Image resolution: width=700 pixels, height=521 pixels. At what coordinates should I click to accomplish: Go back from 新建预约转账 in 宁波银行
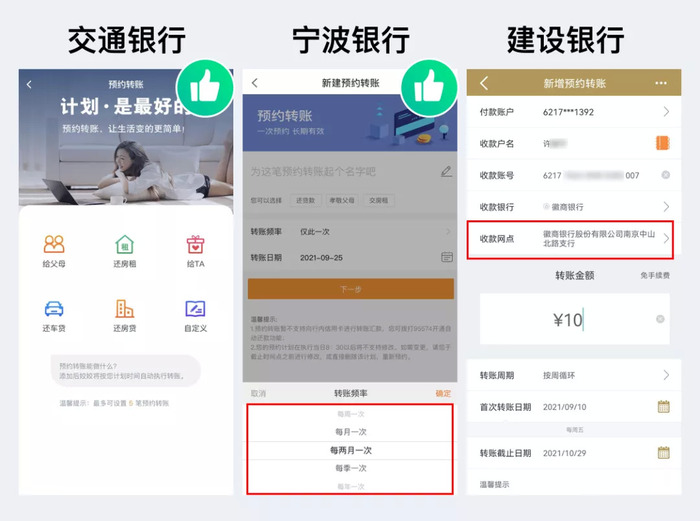(x=255, y=83)
